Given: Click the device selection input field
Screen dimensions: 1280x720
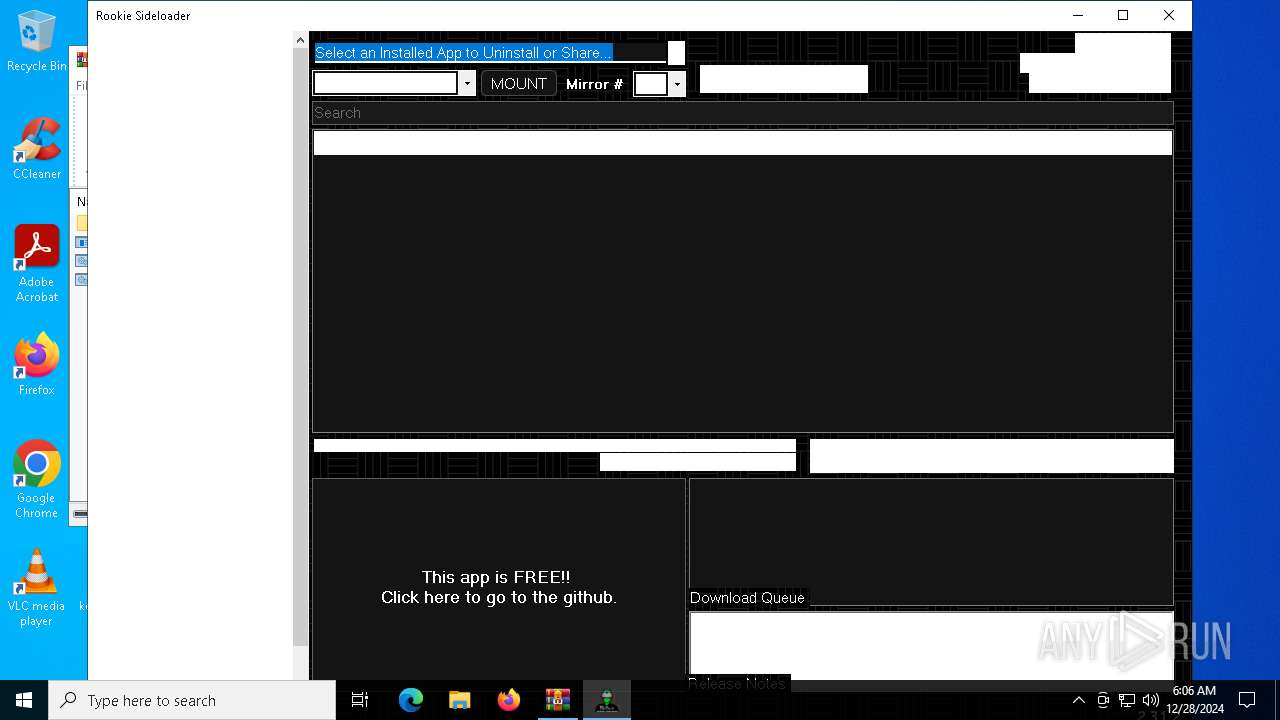Looking at the screenshot, I should [x=385, y=84].
